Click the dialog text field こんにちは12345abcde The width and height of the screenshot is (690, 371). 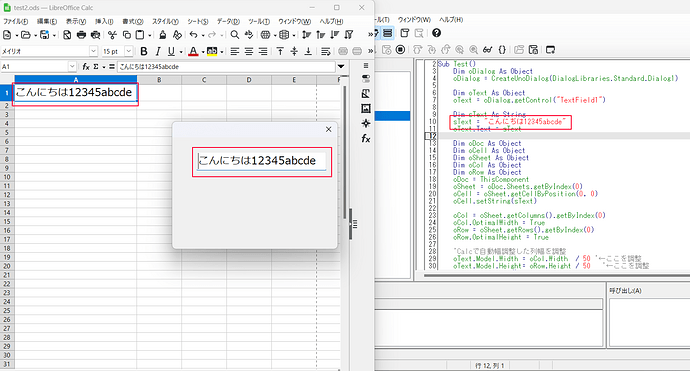click(261, 161)
